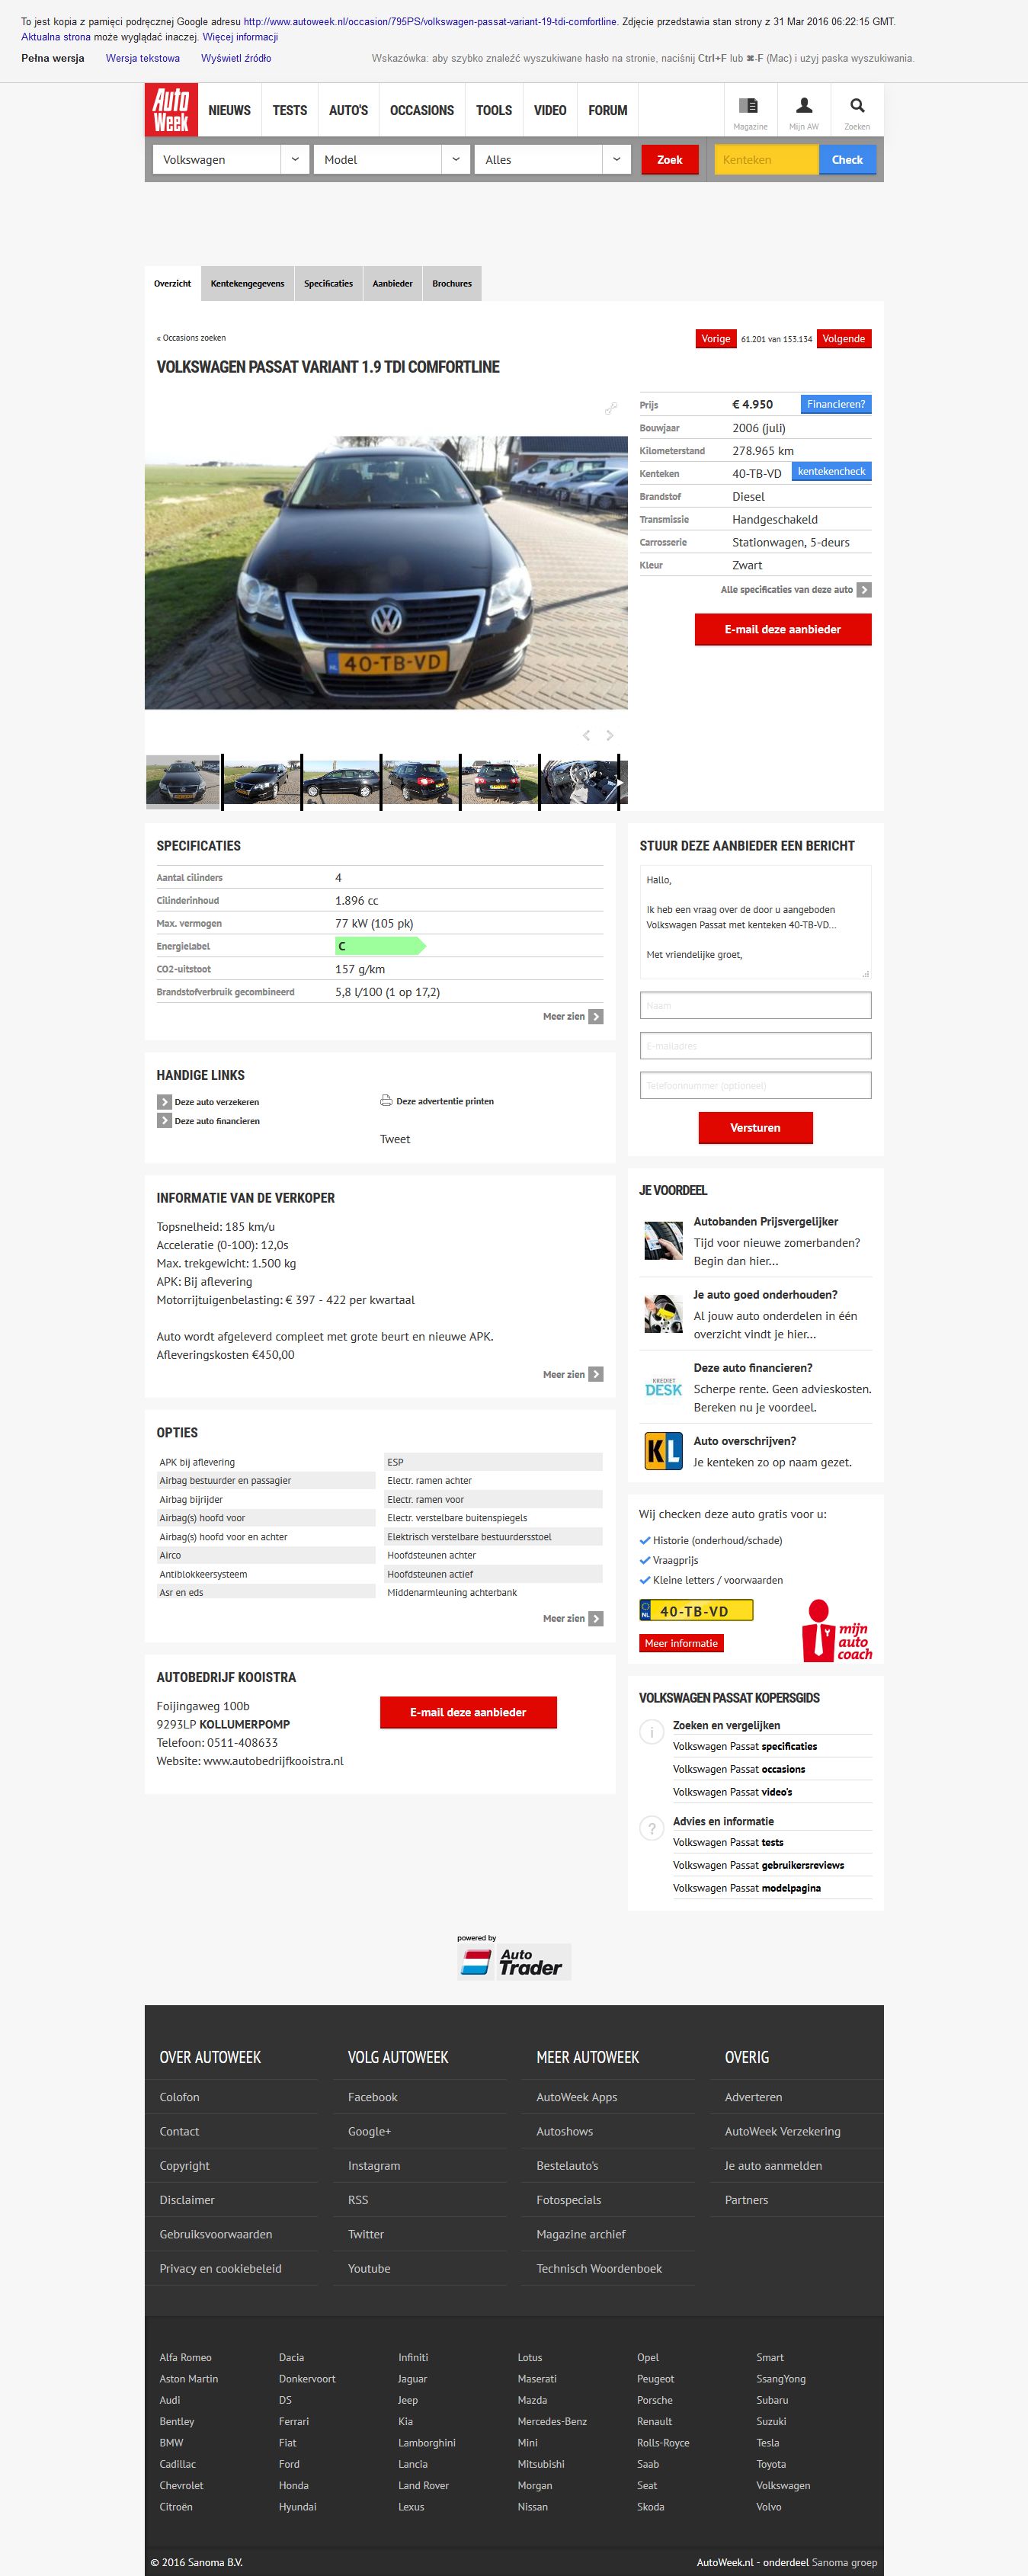
Task: Open the Volkswagen brand dropdown
Action: click(230, 160)
